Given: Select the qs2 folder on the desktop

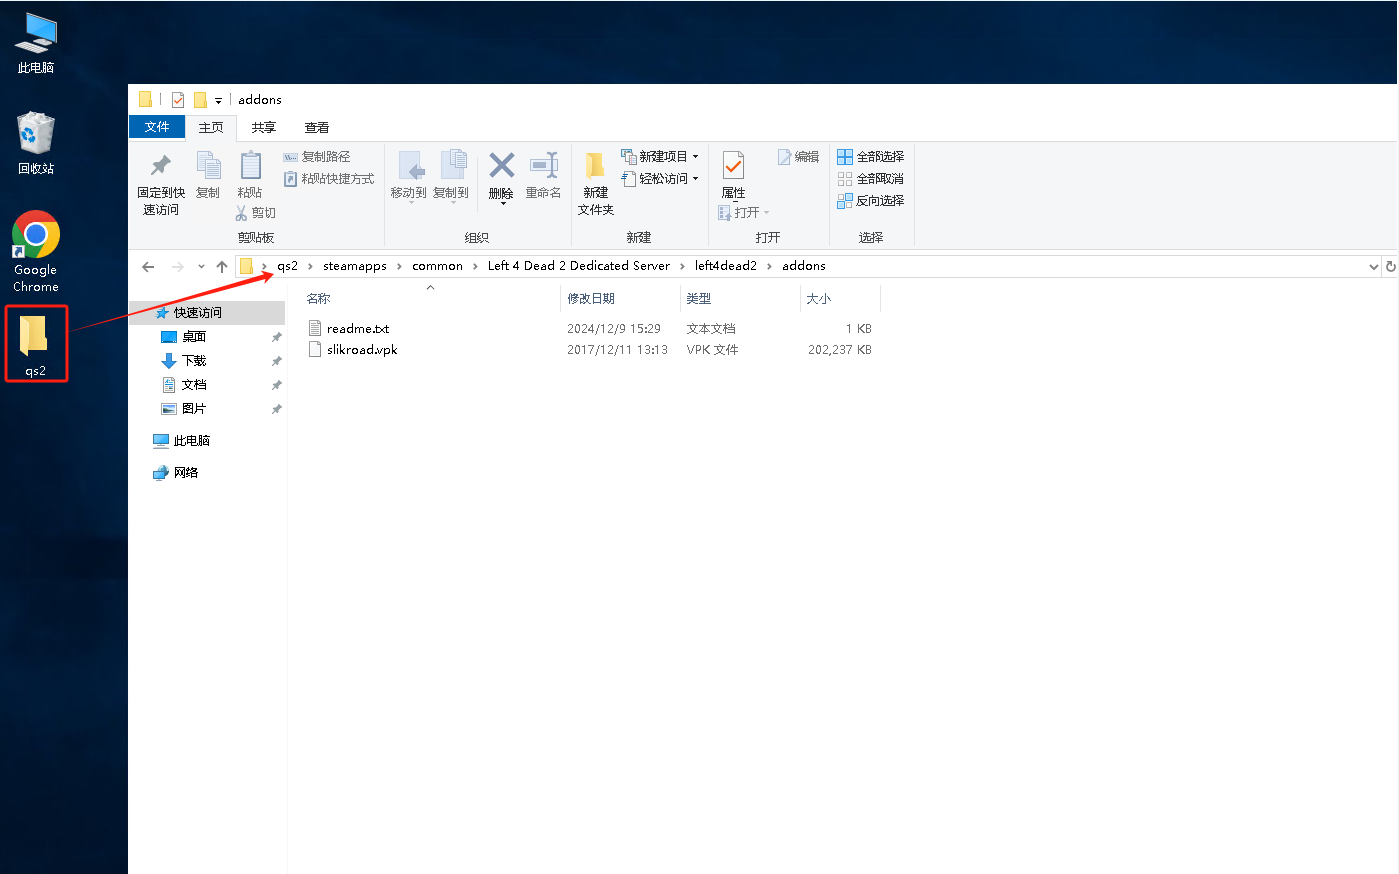Looking at the screenshot, I should click(36, 344).
